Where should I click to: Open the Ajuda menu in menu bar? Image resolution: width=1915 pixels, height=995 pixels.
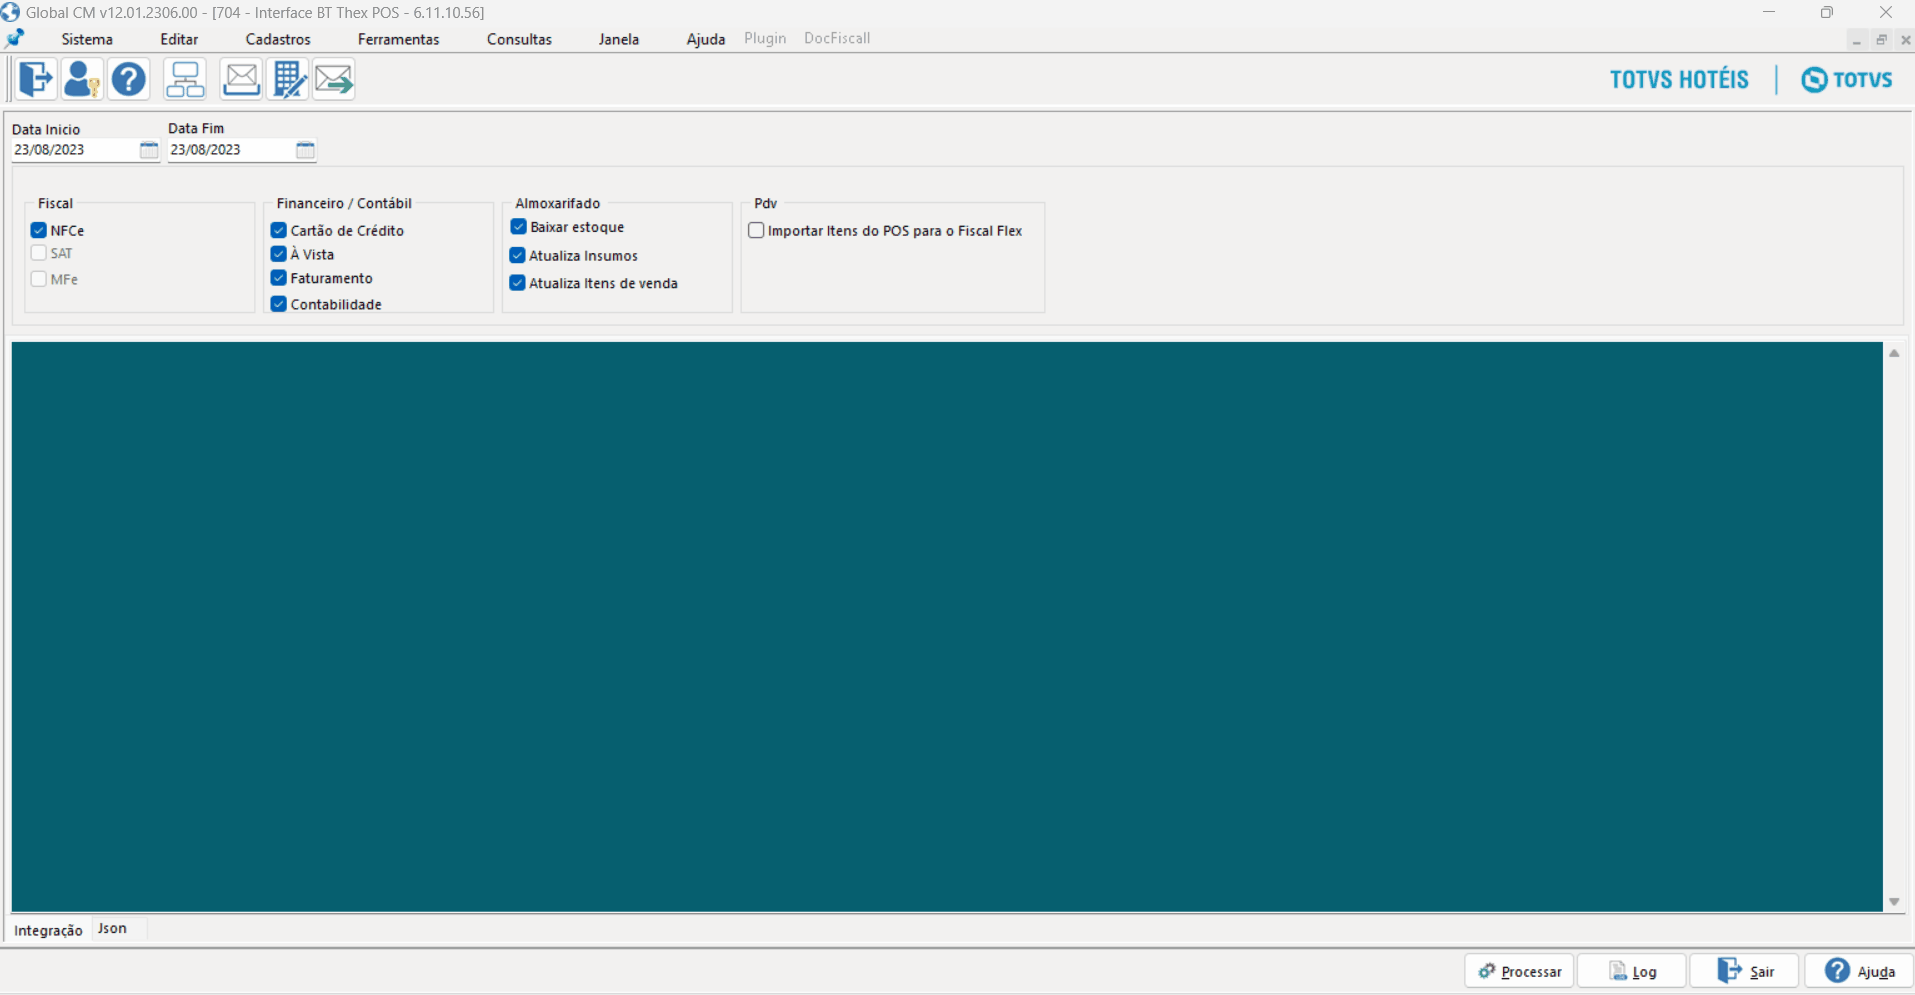[x=706, y=39]
